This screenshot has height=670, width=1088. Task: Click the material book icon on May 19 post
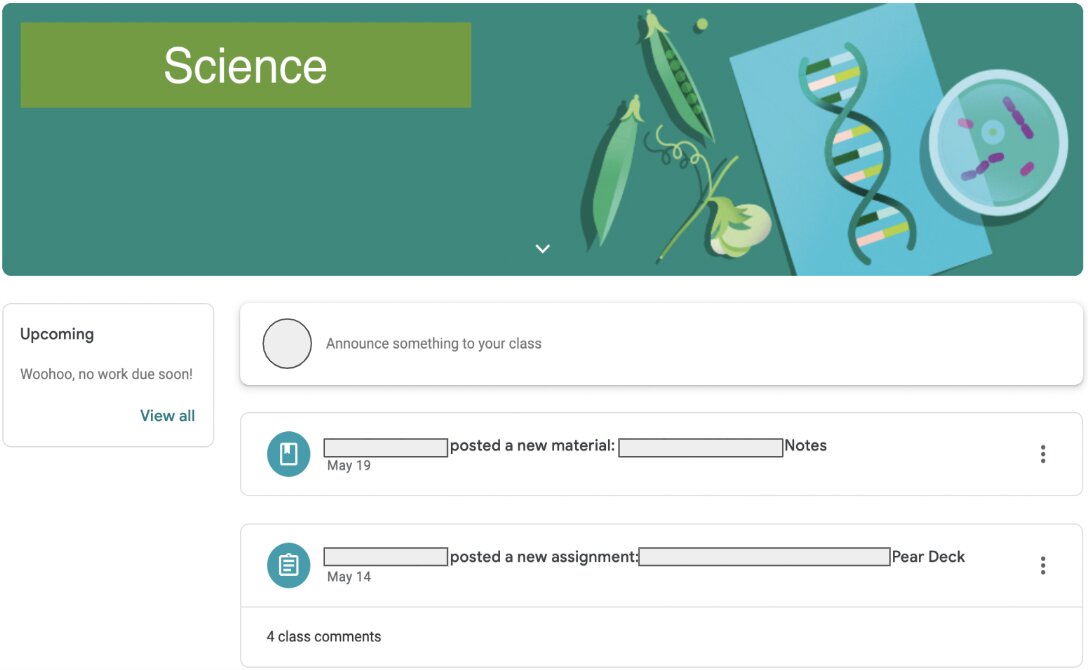tap(288, 455)
